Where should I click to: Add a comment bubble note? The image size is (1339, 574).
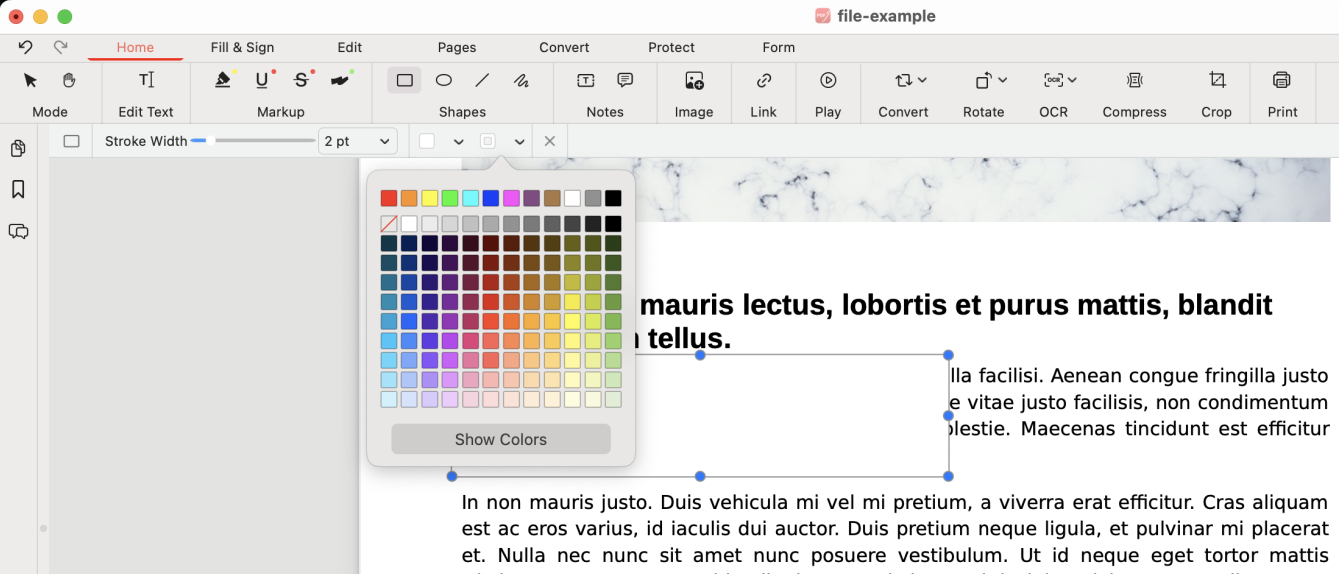coord(625,80)
